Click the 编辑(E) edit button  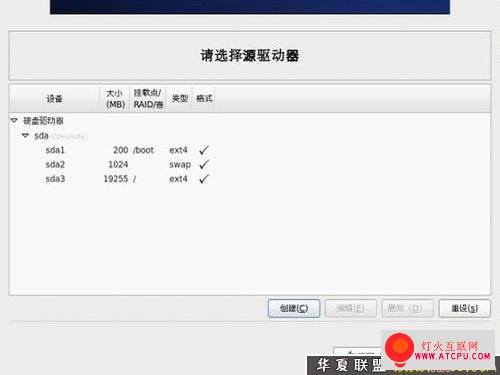pos(351,308)
